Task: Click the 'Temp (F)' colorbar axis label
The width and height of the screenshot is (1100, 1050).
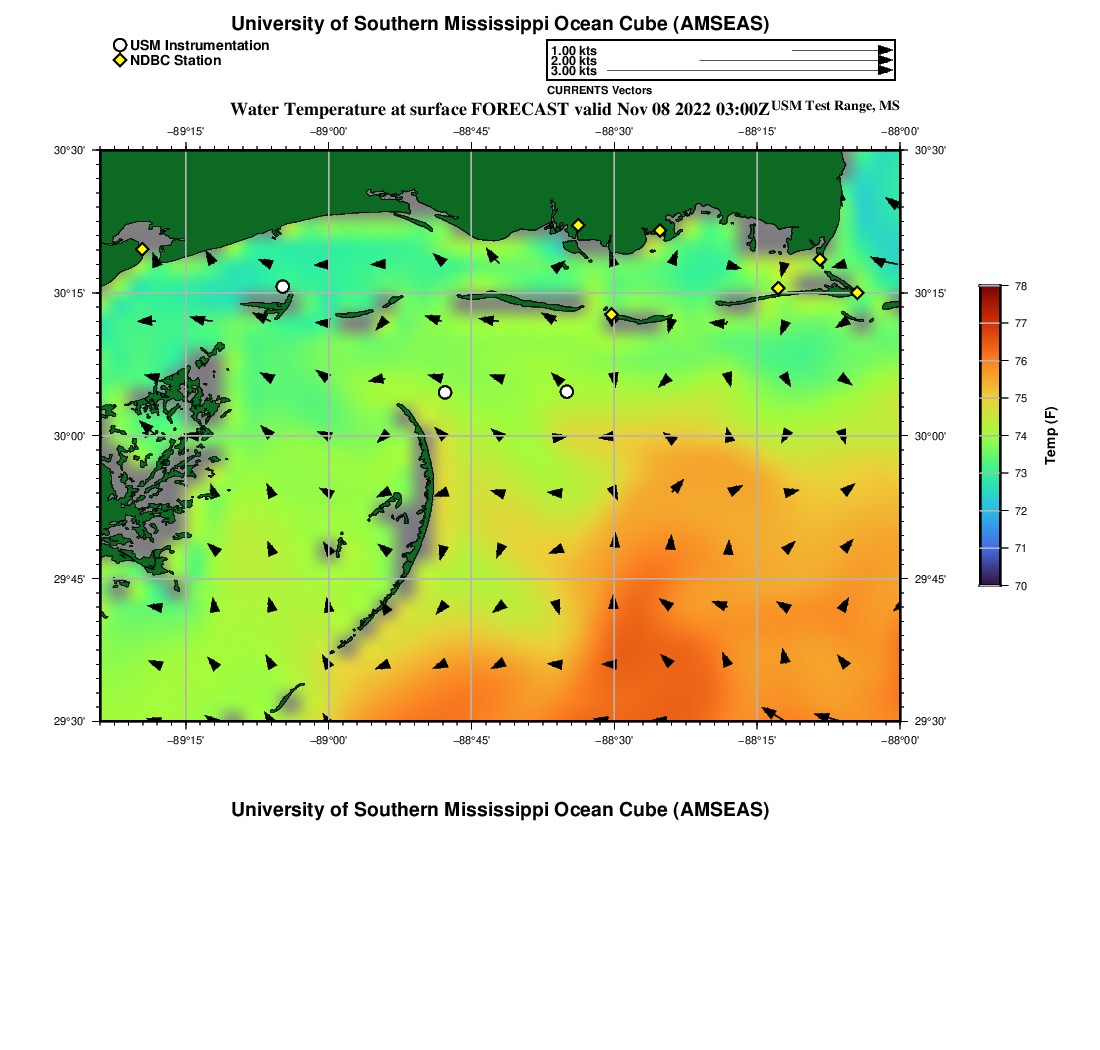Action: [1050, 435]
